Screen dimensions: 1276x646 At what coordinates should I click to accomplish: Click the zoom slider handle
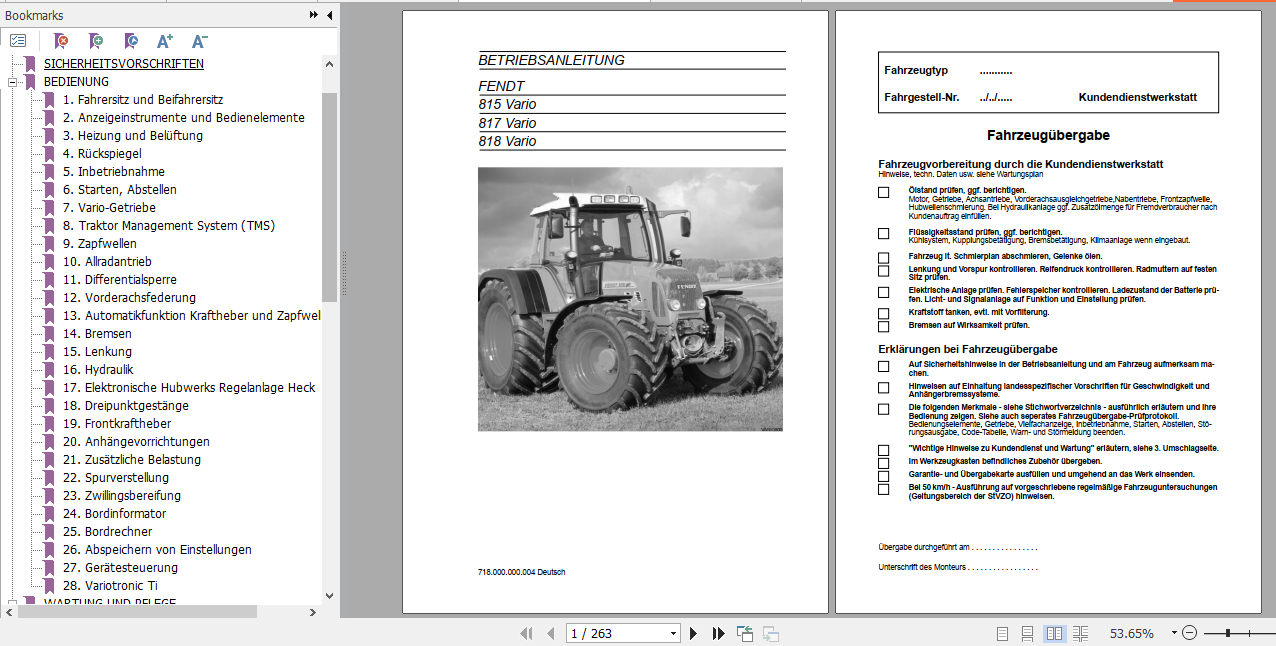pos(1227,633)
